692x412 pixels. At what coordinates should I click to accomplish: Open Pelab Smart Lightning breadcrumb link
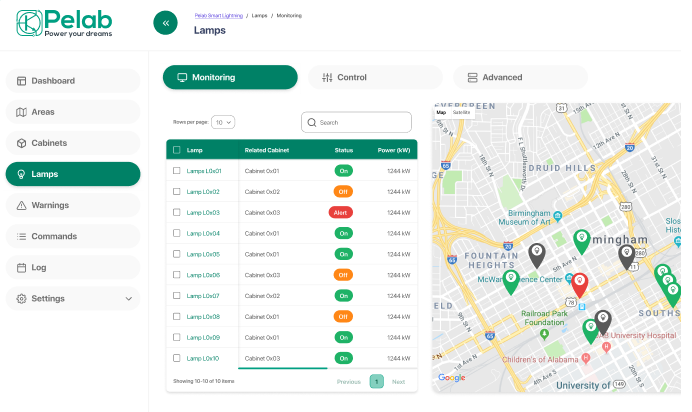(218, 16)
